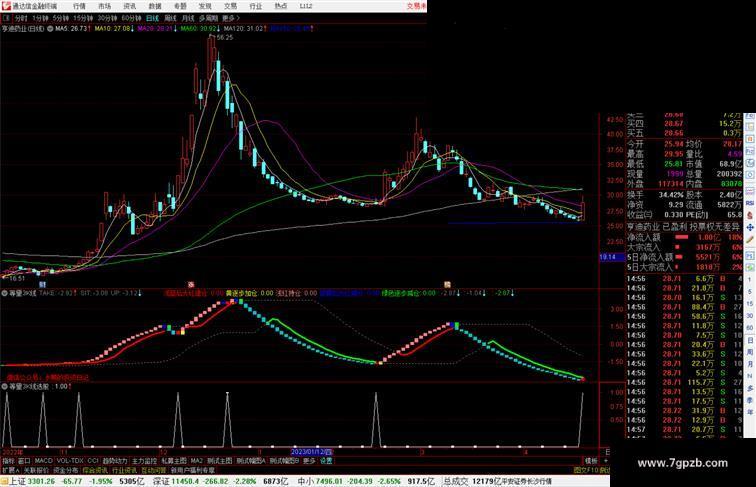Screen dimensions: 756x487
Task: Click the red money bag icon in sidebar
Action: [750, 216]
